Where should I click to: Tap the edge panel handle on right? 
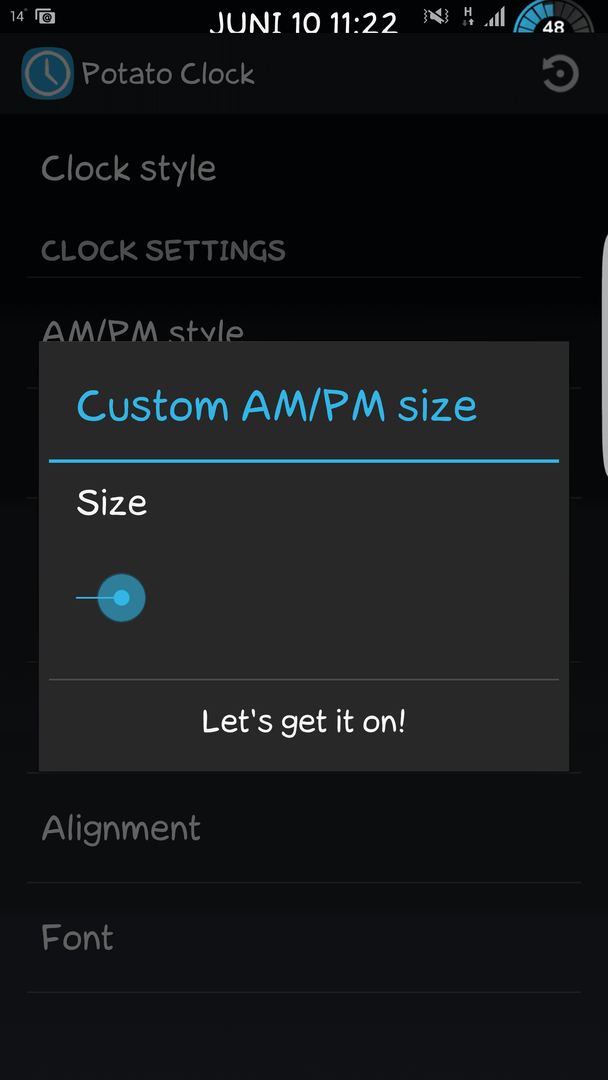point(605,355)
